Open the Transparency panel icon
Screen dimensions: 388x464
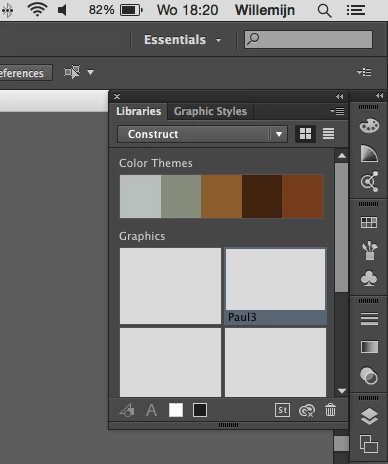pos(369,376)
